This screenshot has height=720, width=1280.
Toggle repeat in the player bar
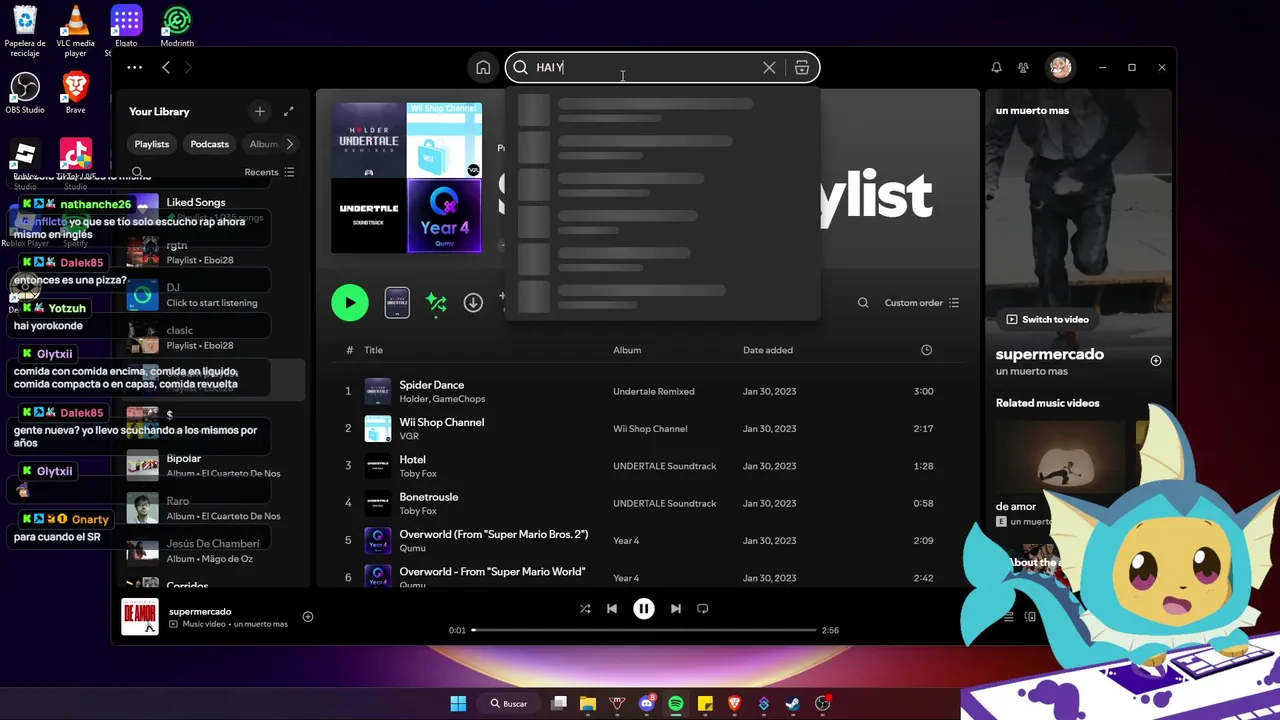703,608
